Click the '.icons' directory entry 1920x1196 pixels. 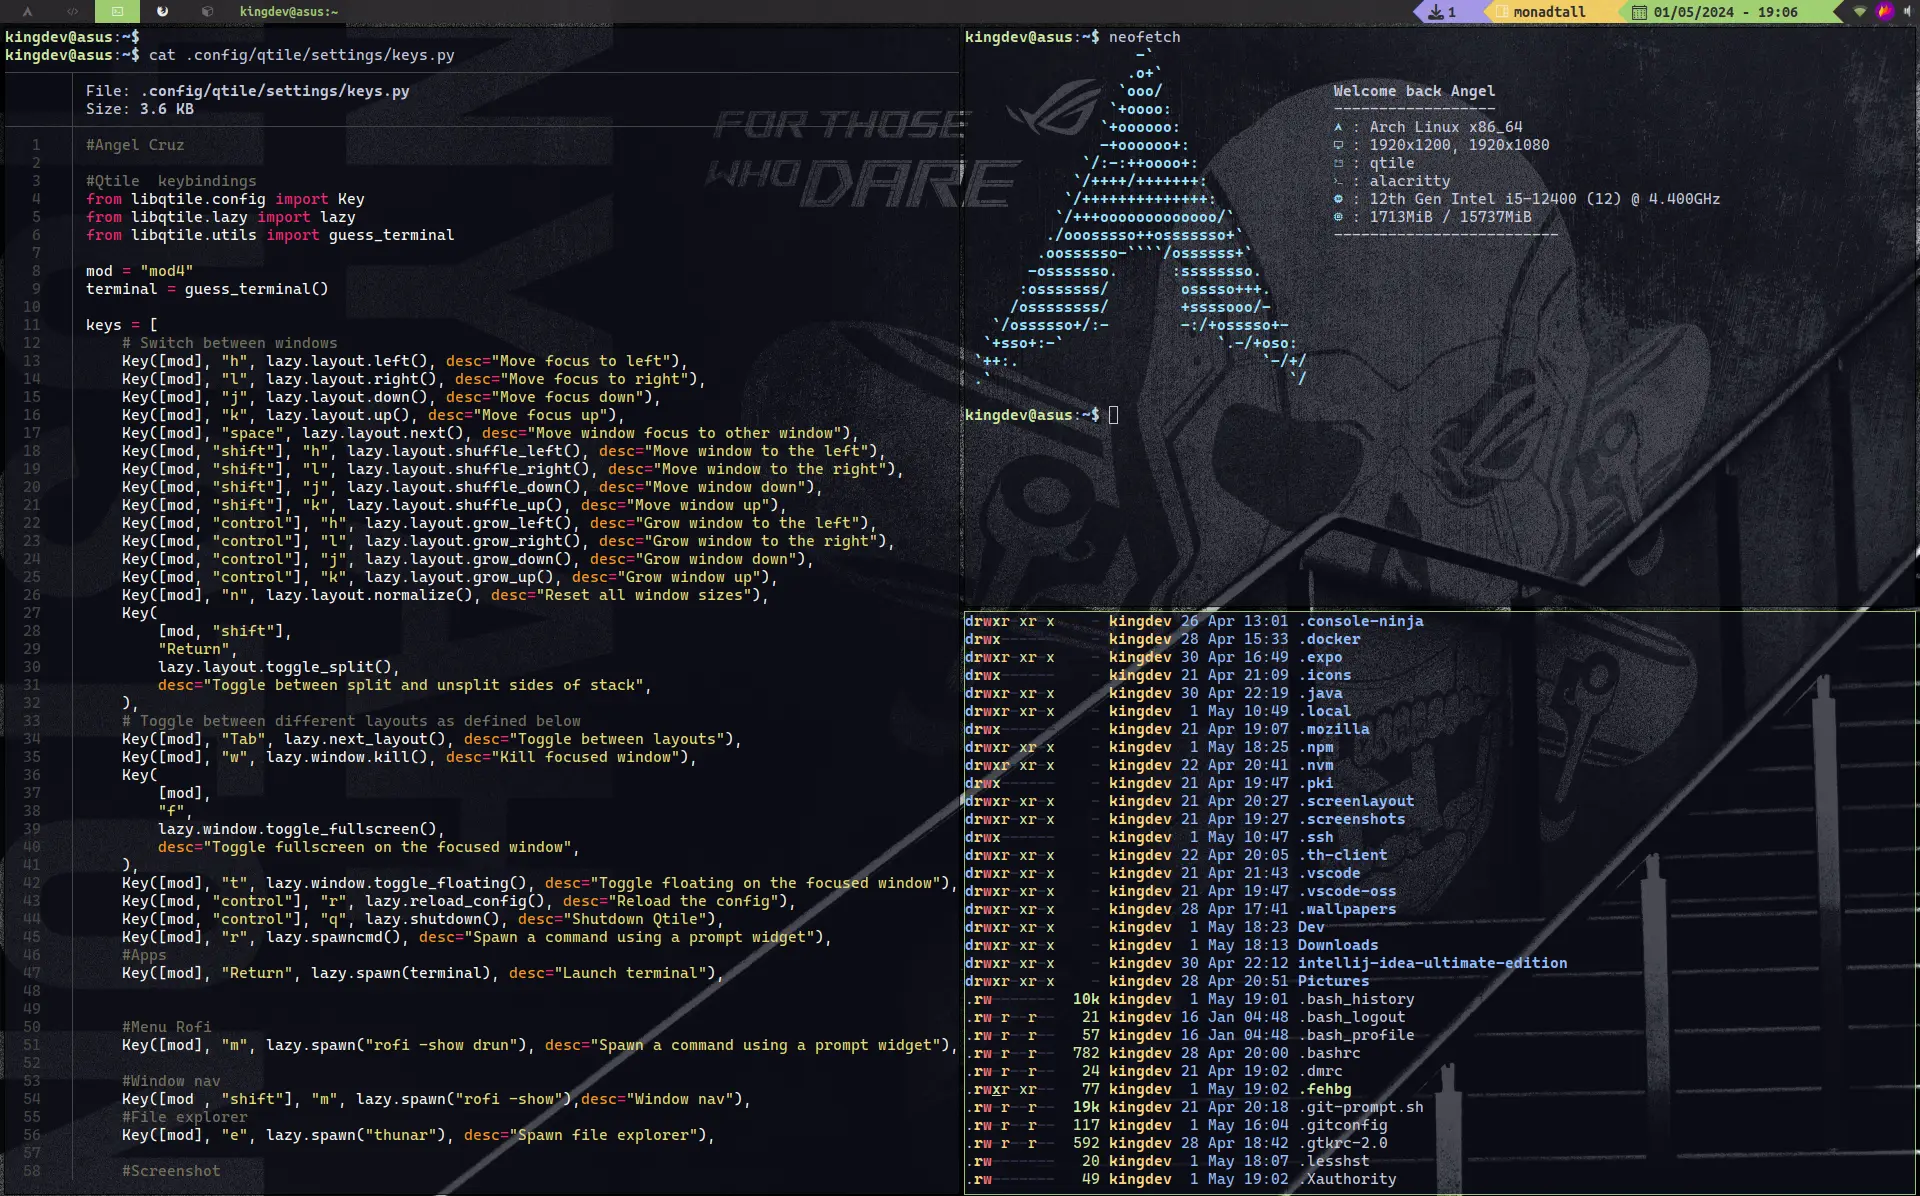(x=1324, y=675)
